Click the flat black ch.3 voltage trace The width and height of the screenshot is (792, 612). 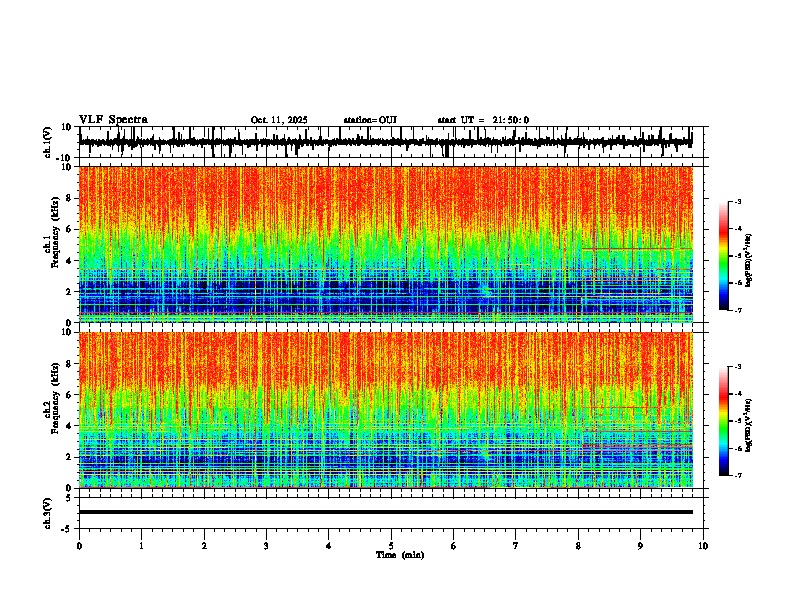(385, 512)
